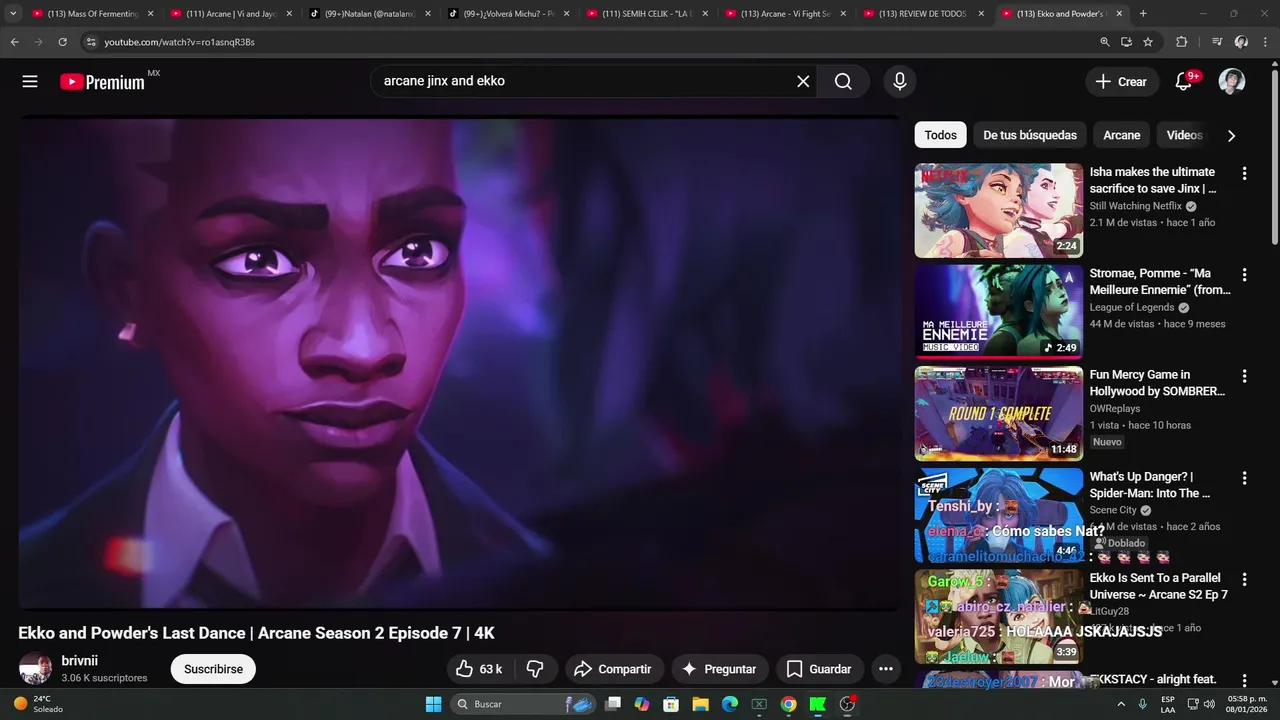The height and width of the screenshot is (720, 1280).
Task: Select De tus búsquedas filter chip
Action: click(1030, 135)
